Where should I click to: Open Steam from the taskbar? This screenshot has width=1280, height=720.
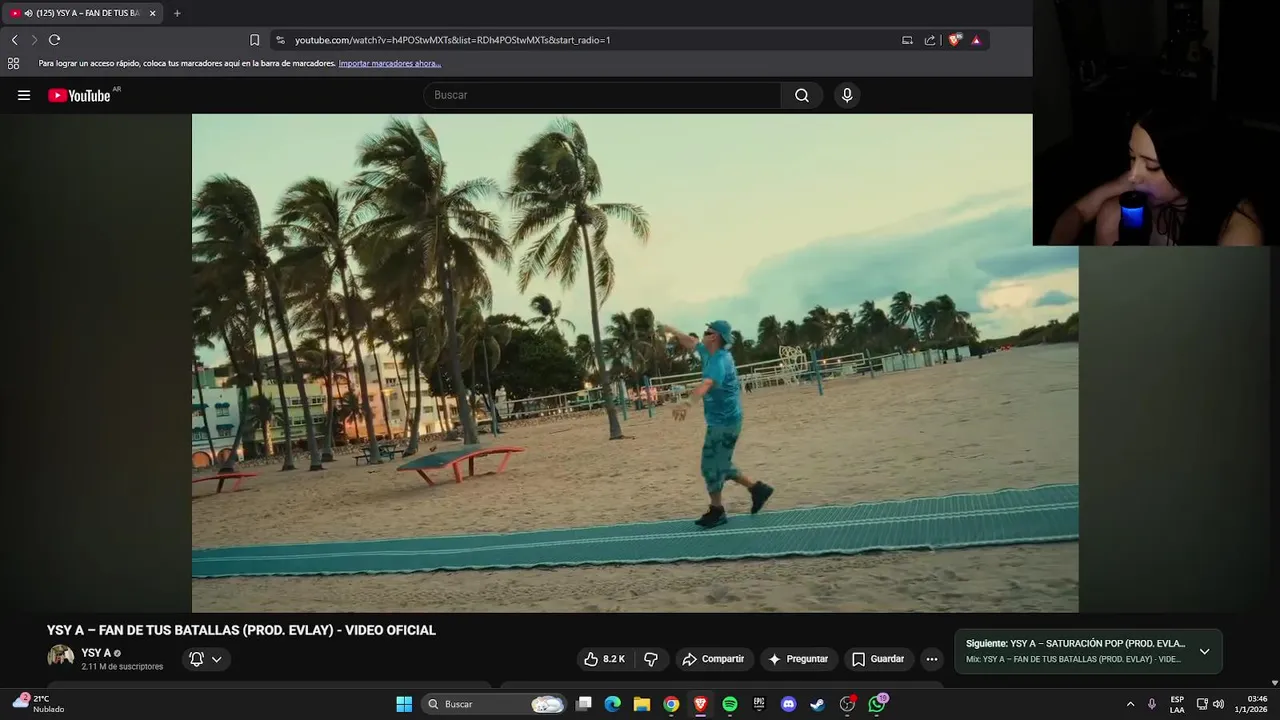817,704
